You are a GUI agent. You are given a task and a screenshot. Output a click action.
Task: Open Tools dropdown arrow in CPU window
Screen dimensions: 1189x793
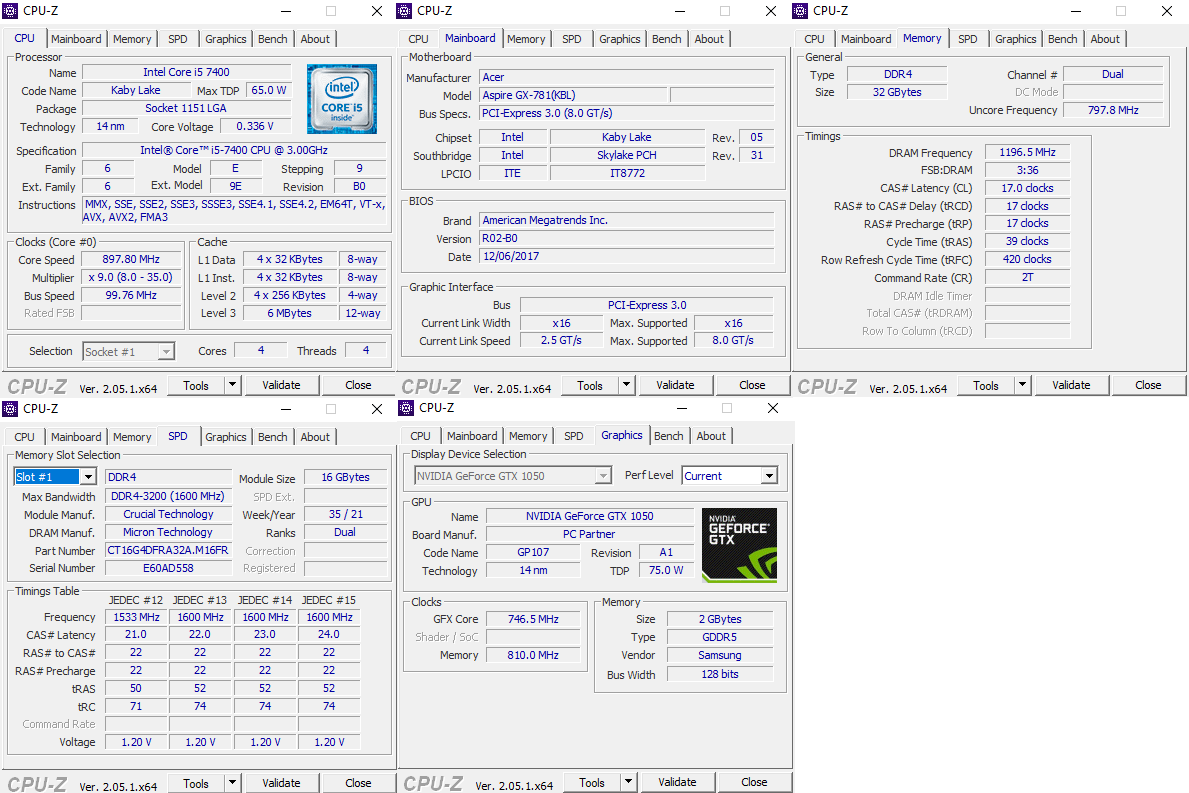(x=233, y=385)
